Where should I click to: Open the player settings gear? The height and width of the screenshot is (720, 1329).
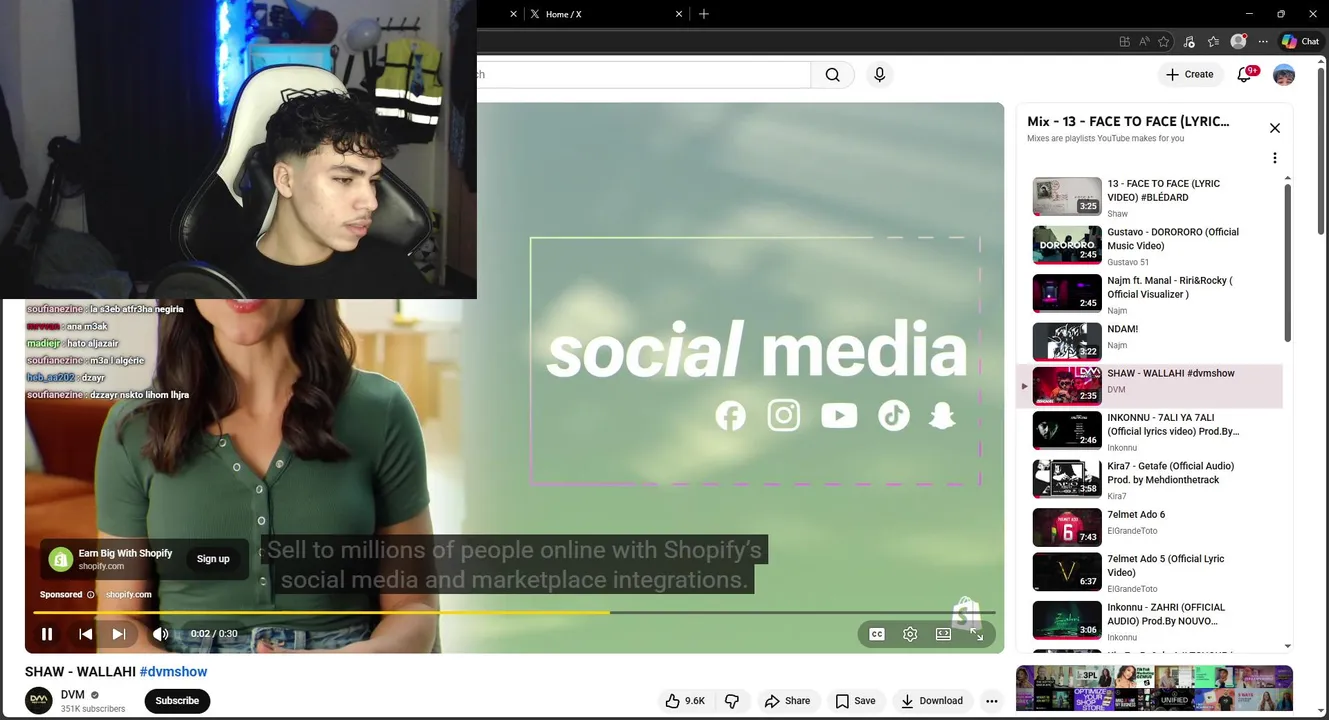910,634
